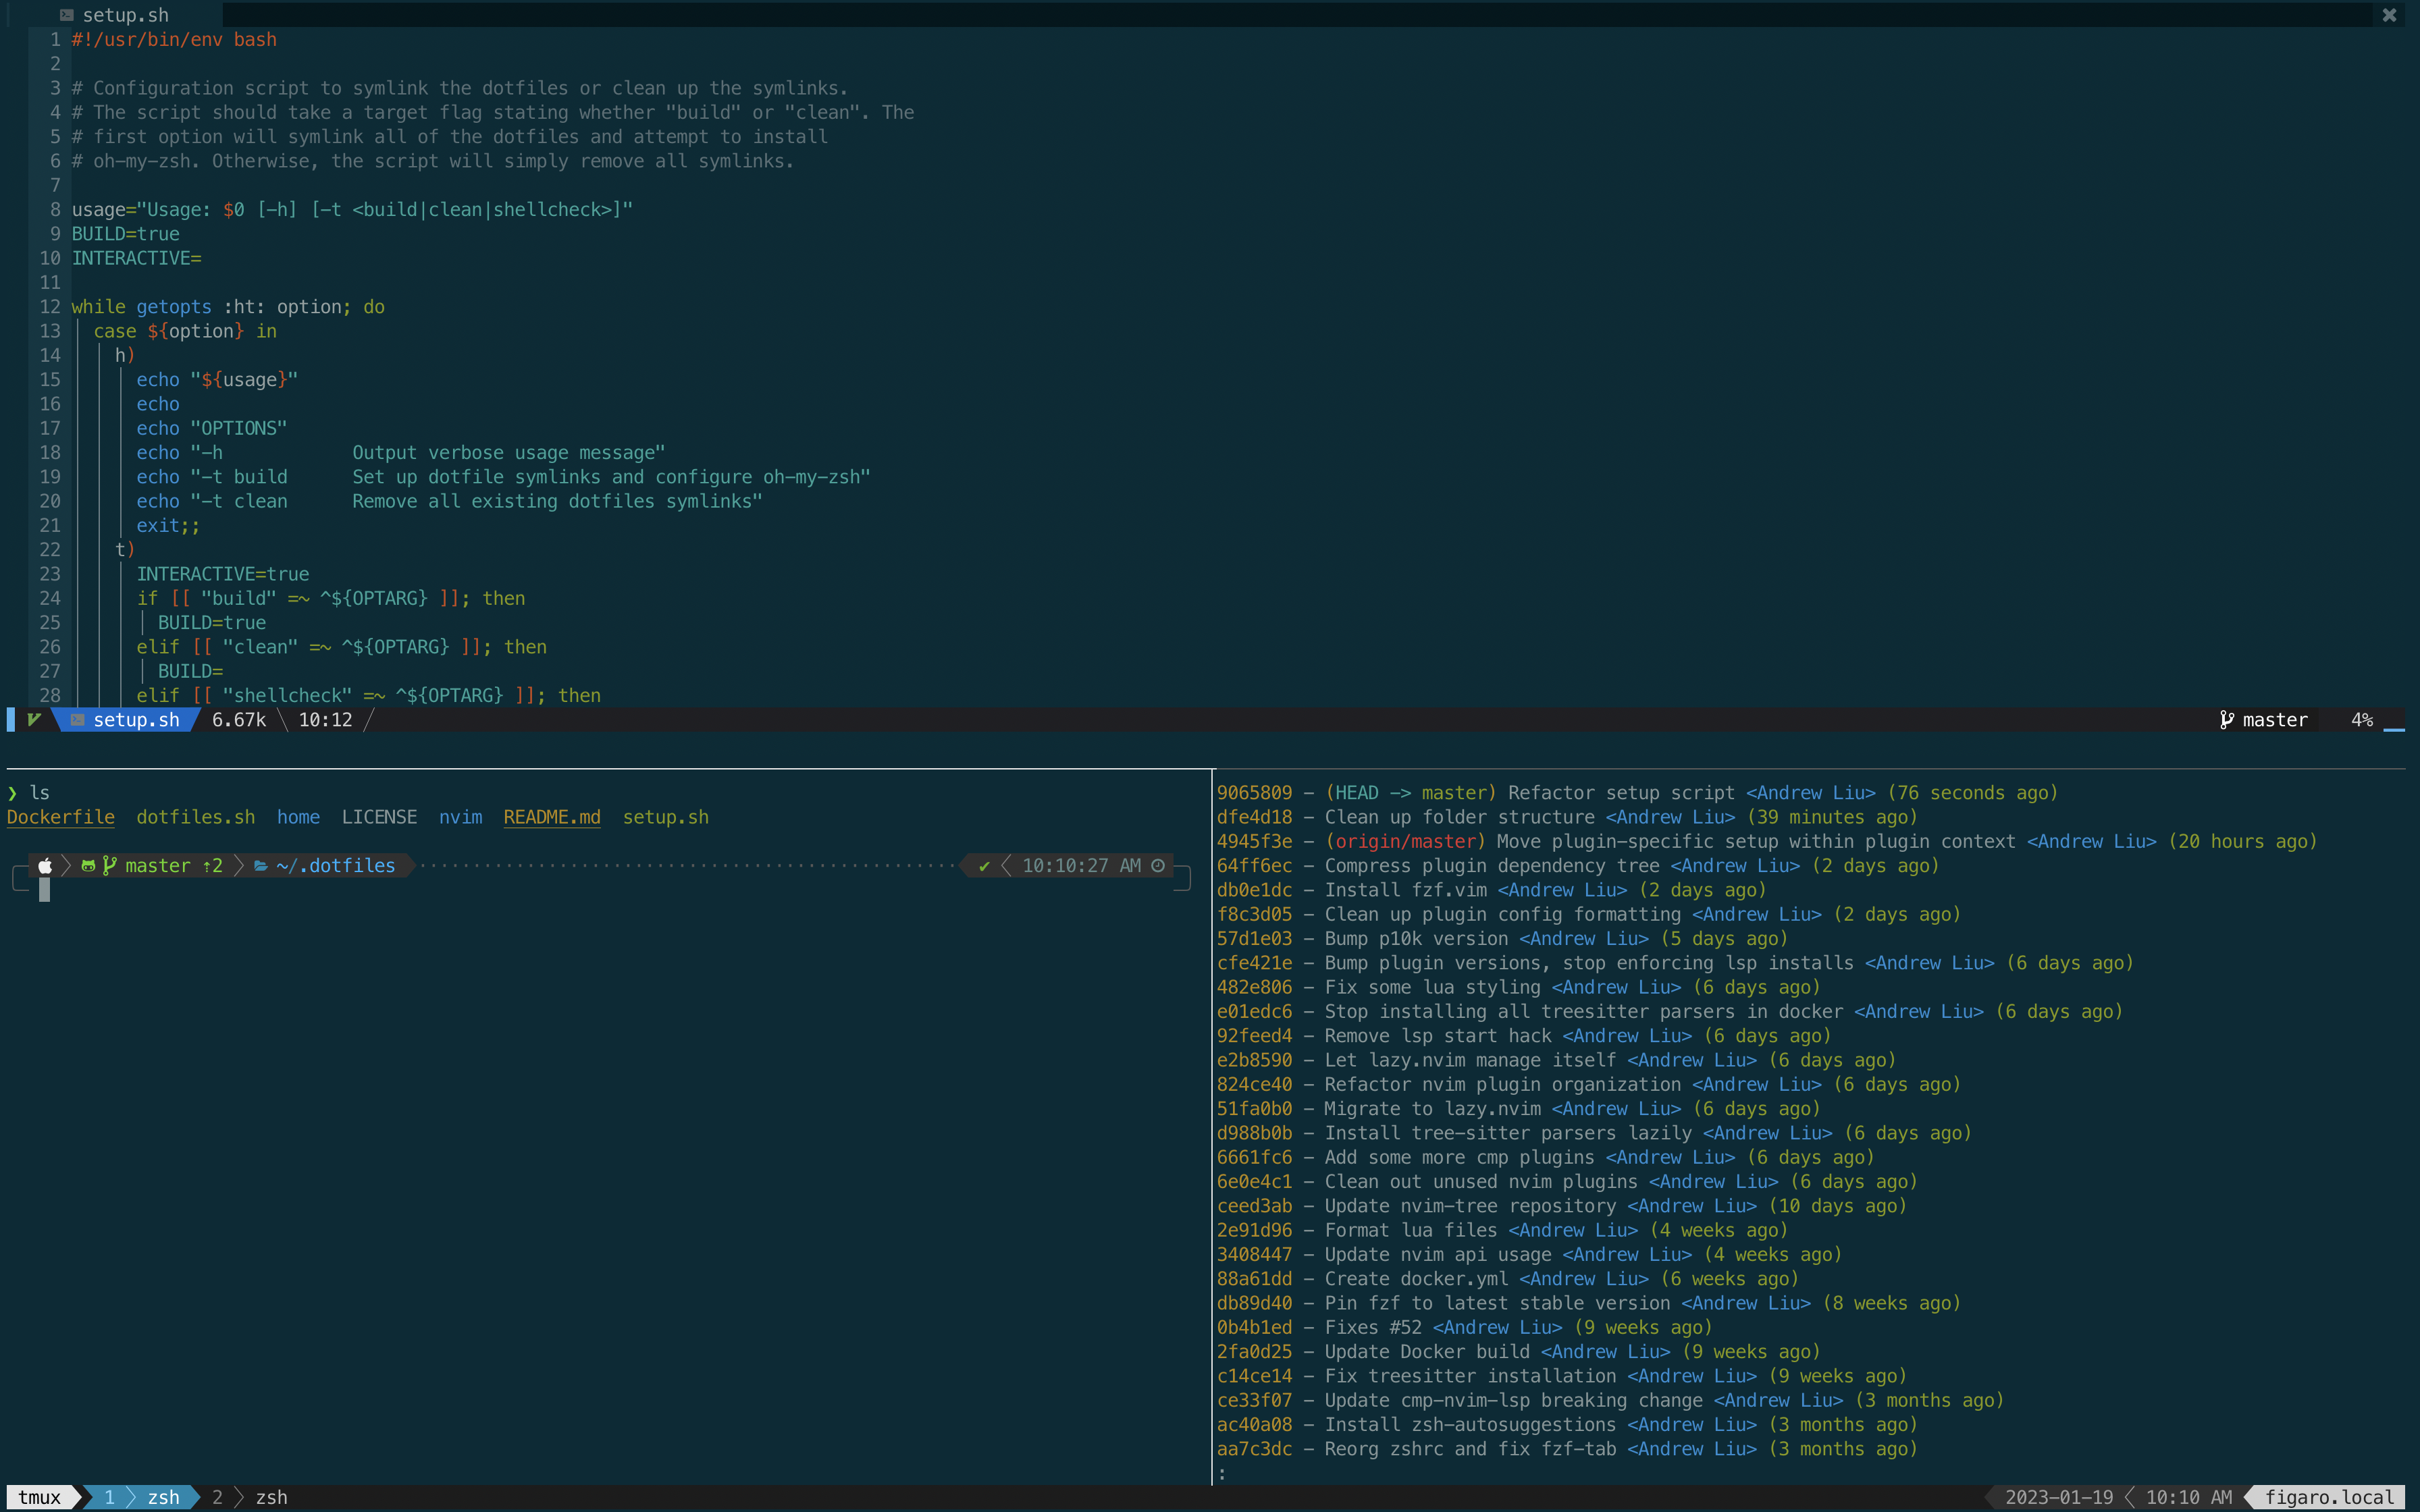
Task: Click the usage= assignment on line 8
Action: click(352, 210)
